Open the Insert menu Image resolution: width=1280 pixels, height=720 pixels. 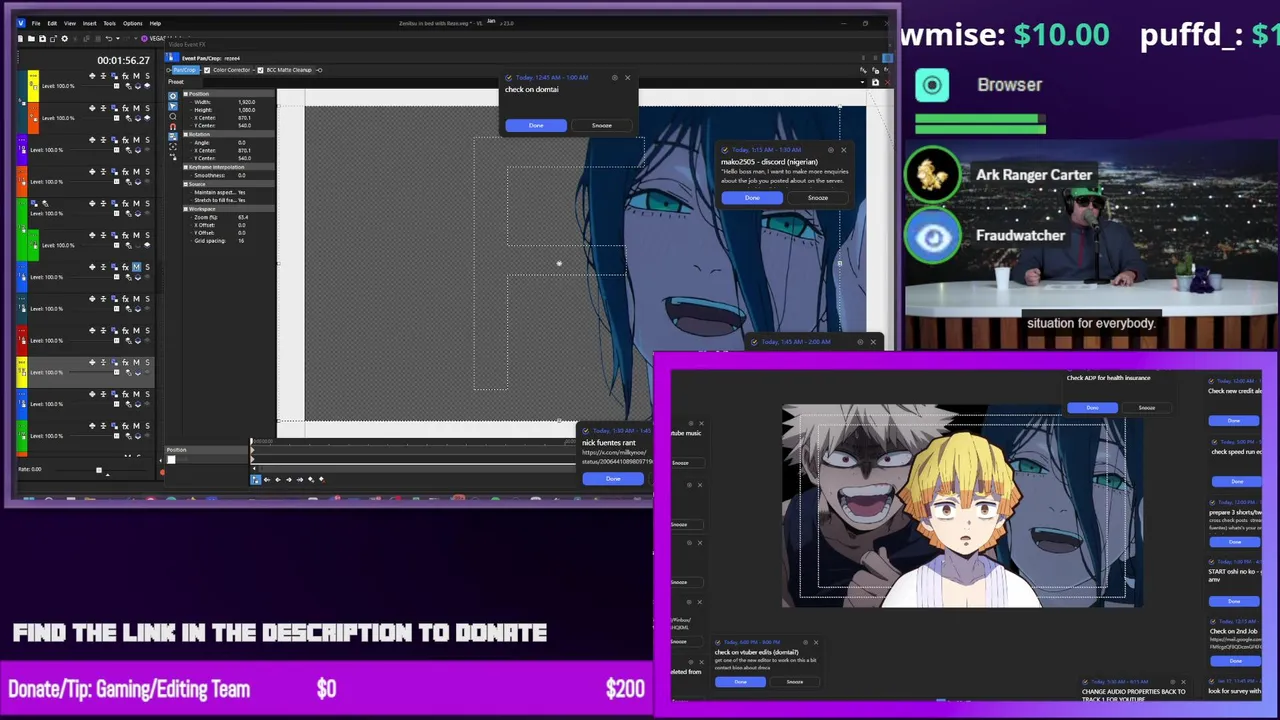tap(90, 23)
